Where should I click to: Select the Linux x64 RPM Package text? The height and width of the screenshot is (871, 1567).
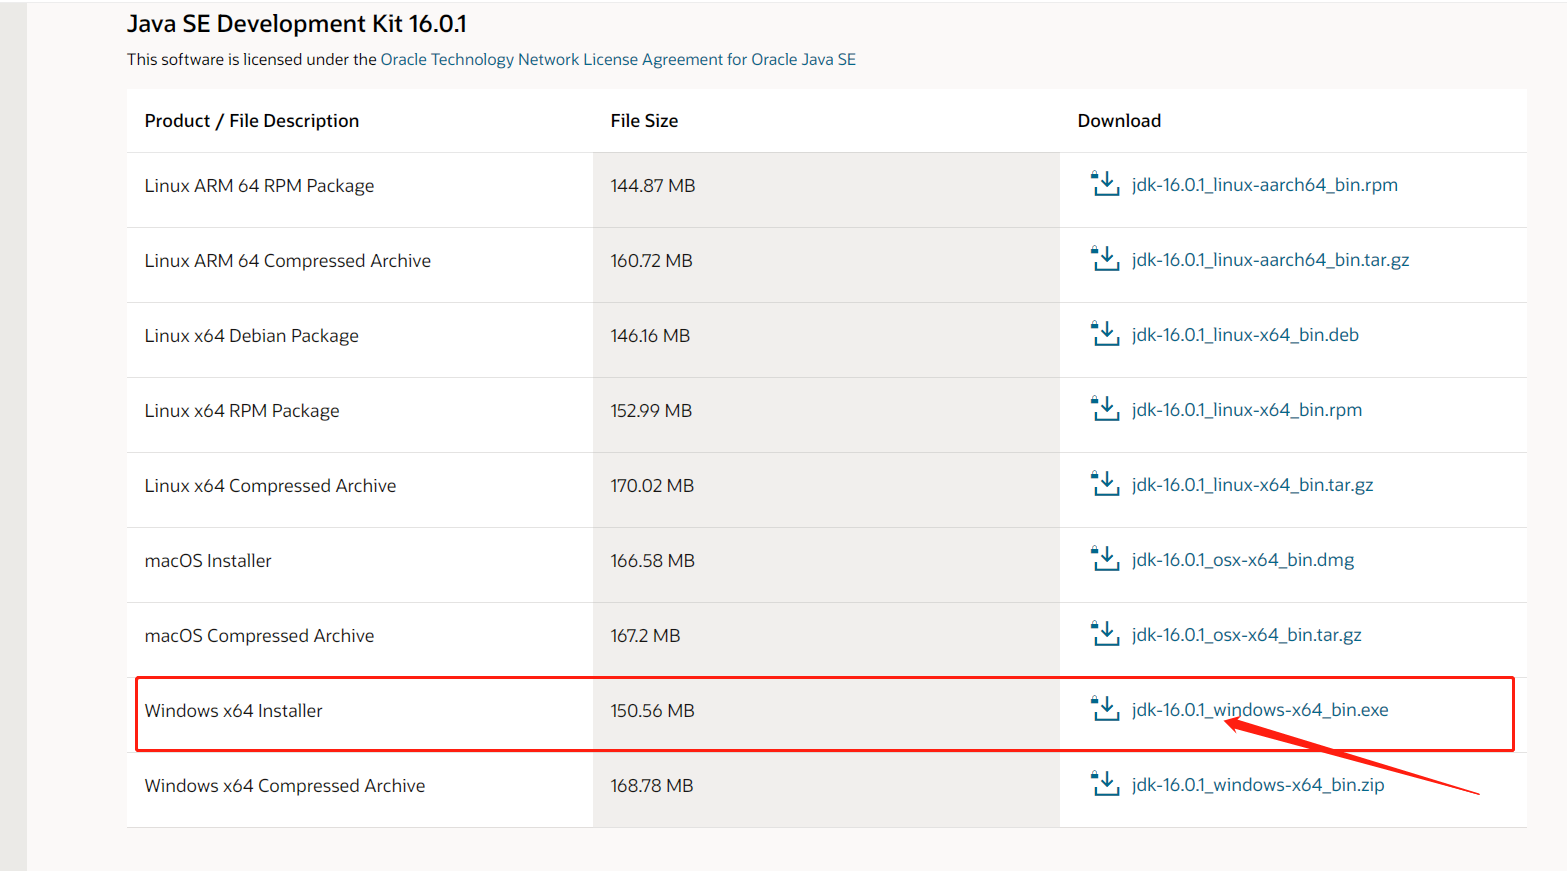[x=242, y=411]
